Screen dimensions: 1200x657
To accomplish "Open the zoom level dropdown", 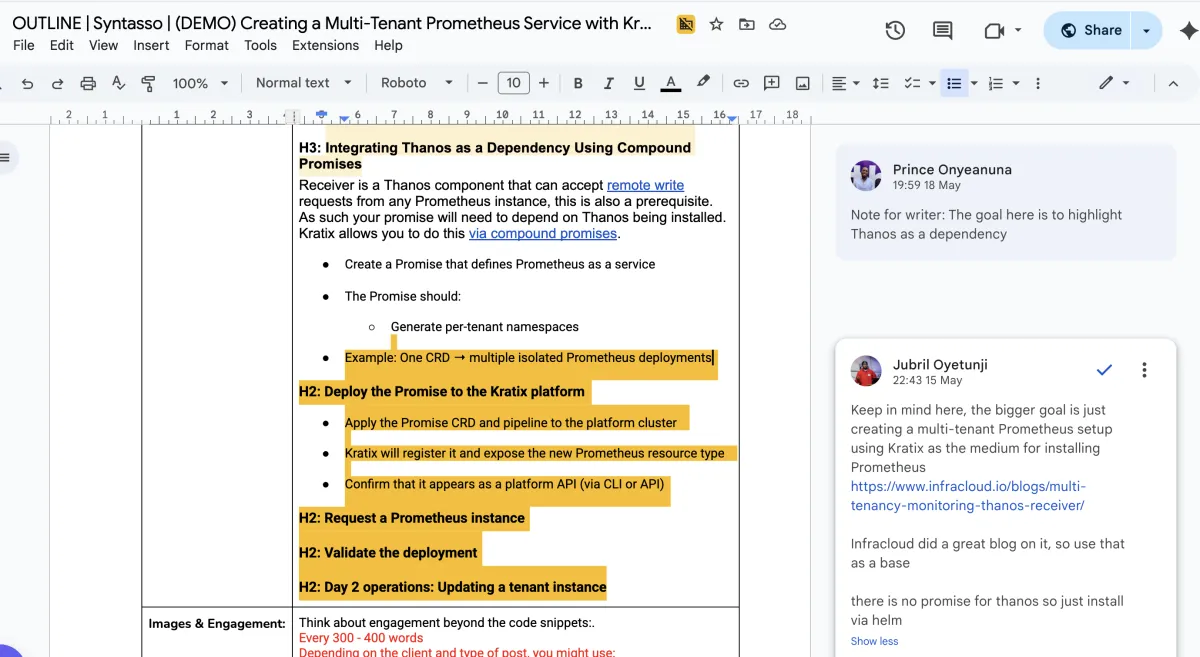I will pyautogui.click(x=201, y=83).
